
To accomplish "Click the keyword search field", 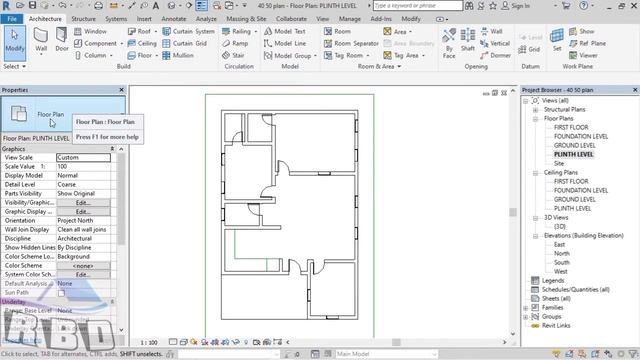I will pyautogui.click(x=418, y=6).
